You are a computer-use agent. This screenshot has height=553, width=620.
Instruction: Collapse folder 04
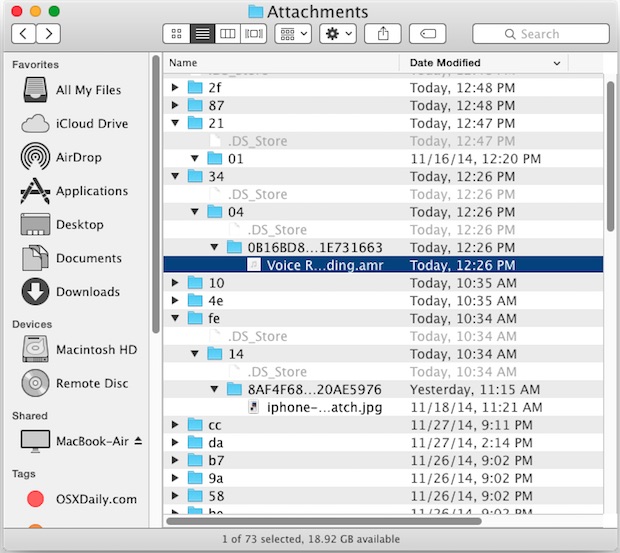tap(195, 212)
